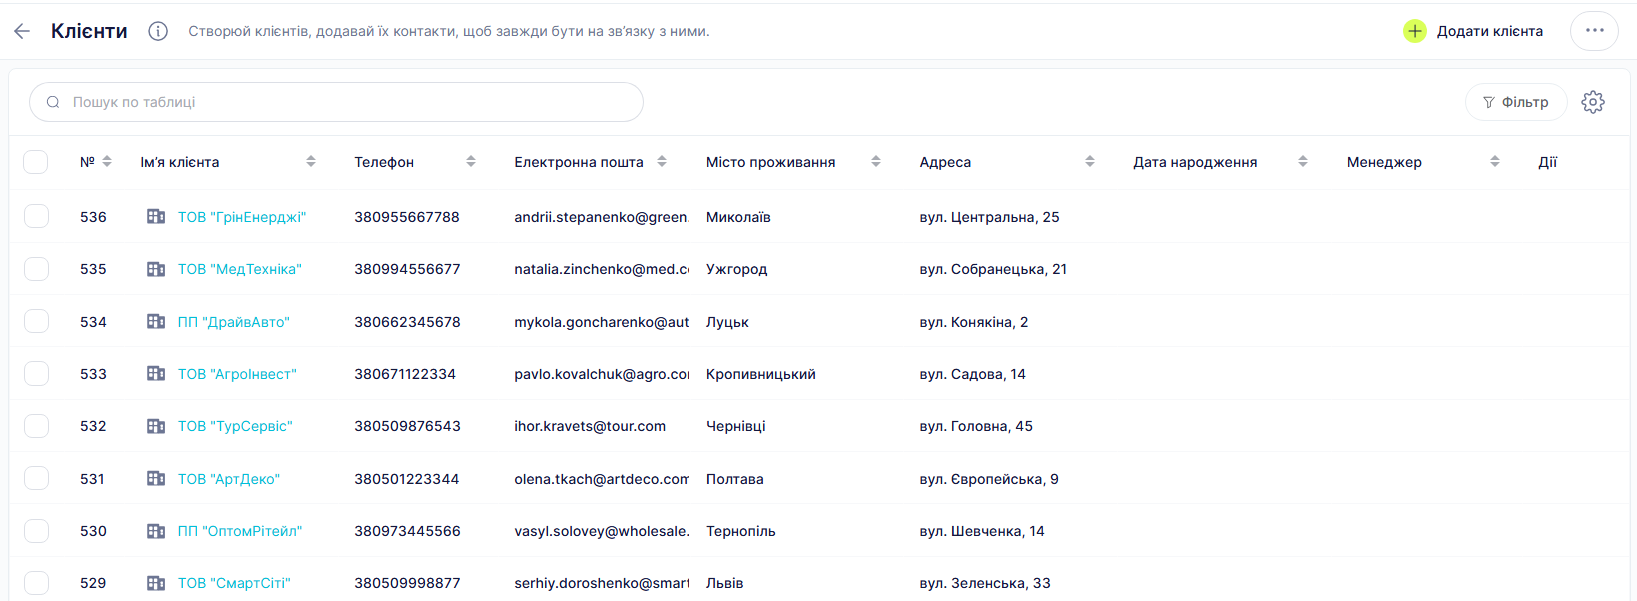Open the three-dots more options menu
Screen dimensions: 1637x601
(1594, 31)
